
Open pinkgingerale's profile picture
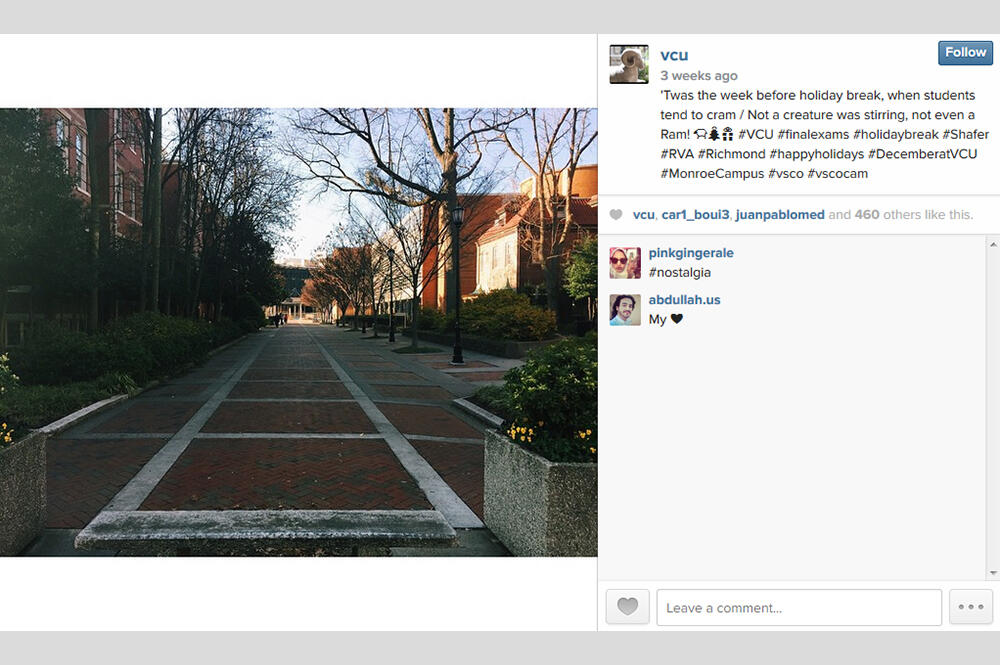click(625, 263)
